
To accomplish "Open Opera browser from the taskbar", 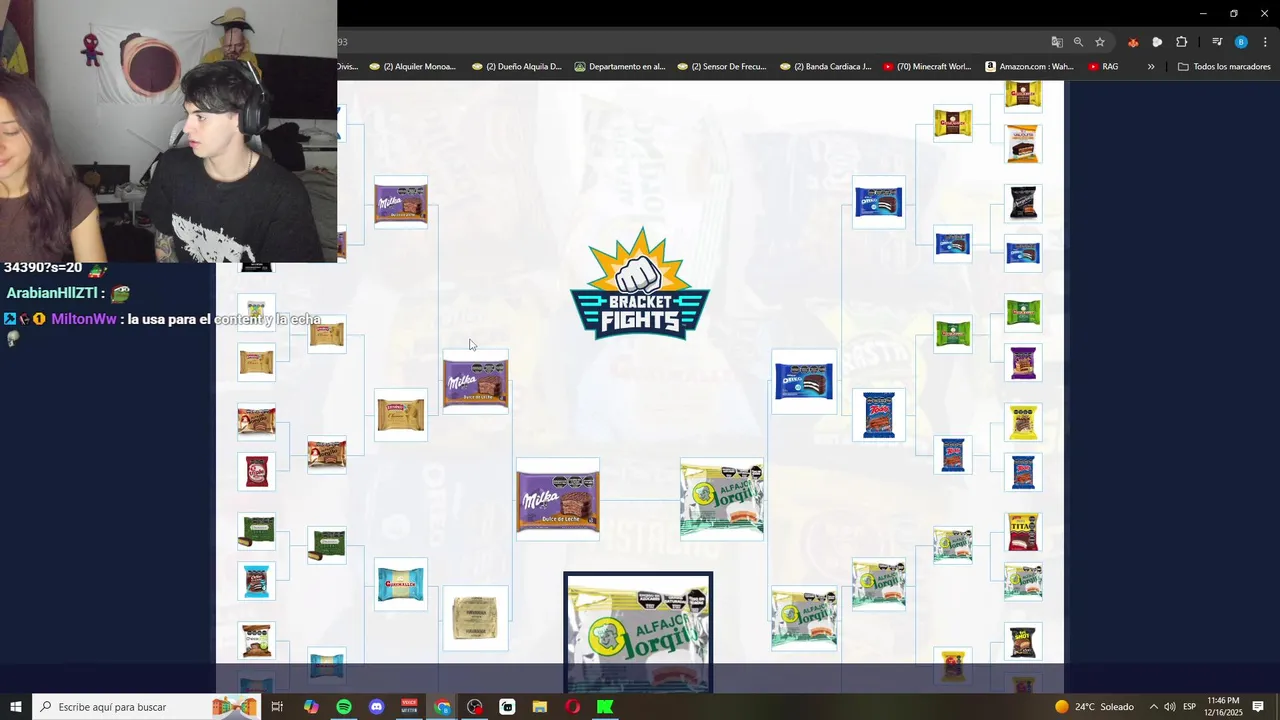I will coord(573,707).
